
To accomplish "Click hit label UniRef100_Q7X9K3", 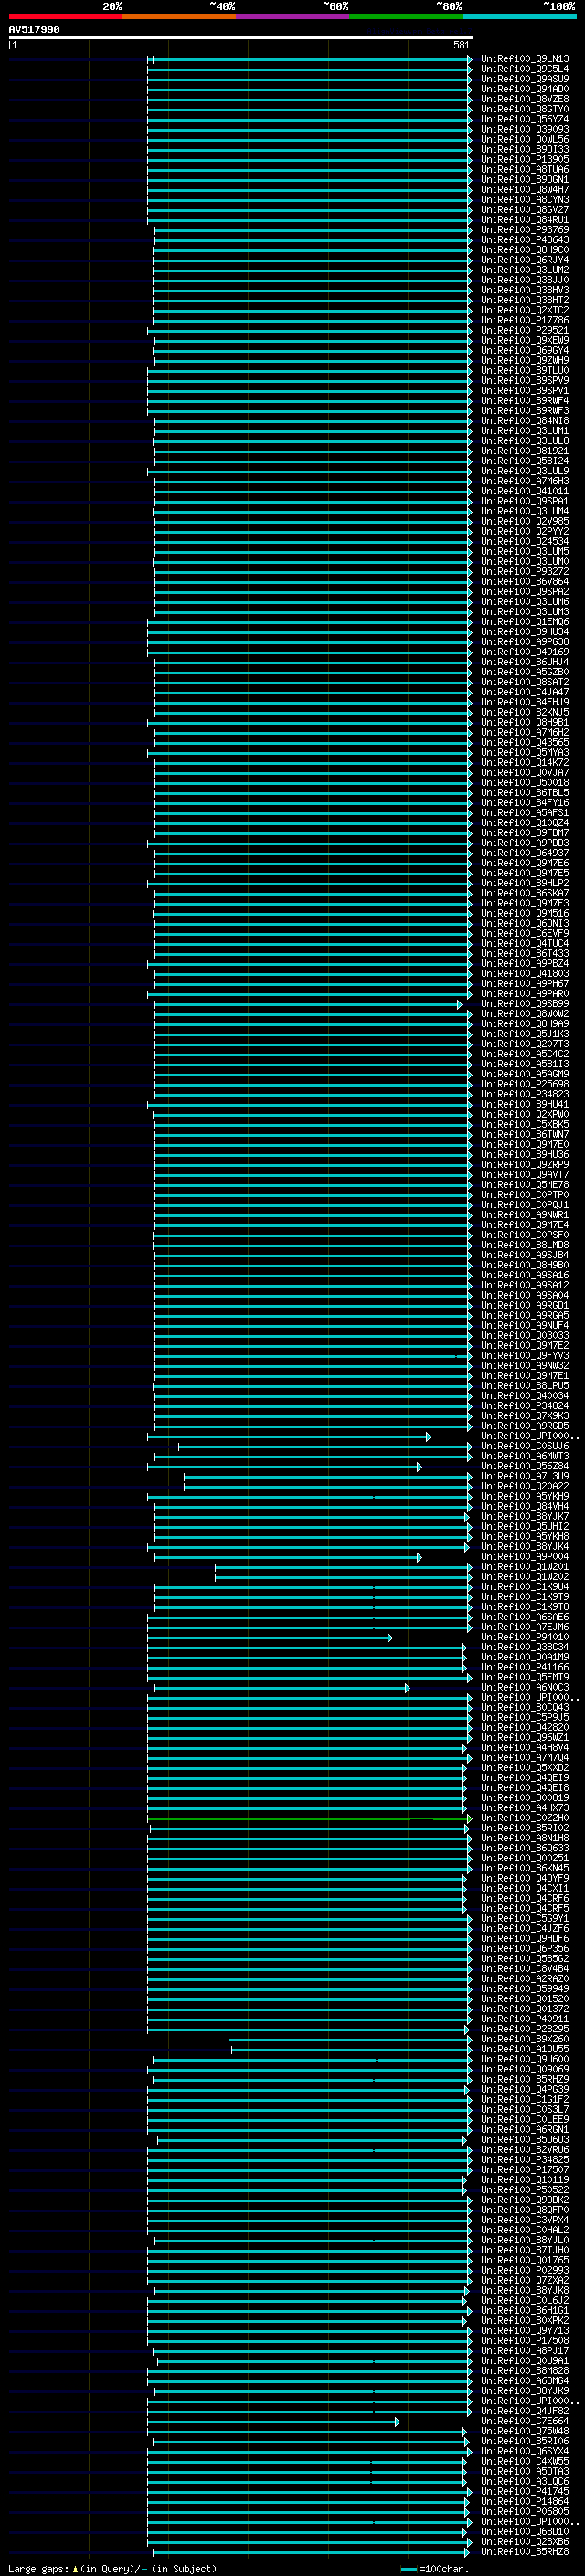I will [525, 1416].
